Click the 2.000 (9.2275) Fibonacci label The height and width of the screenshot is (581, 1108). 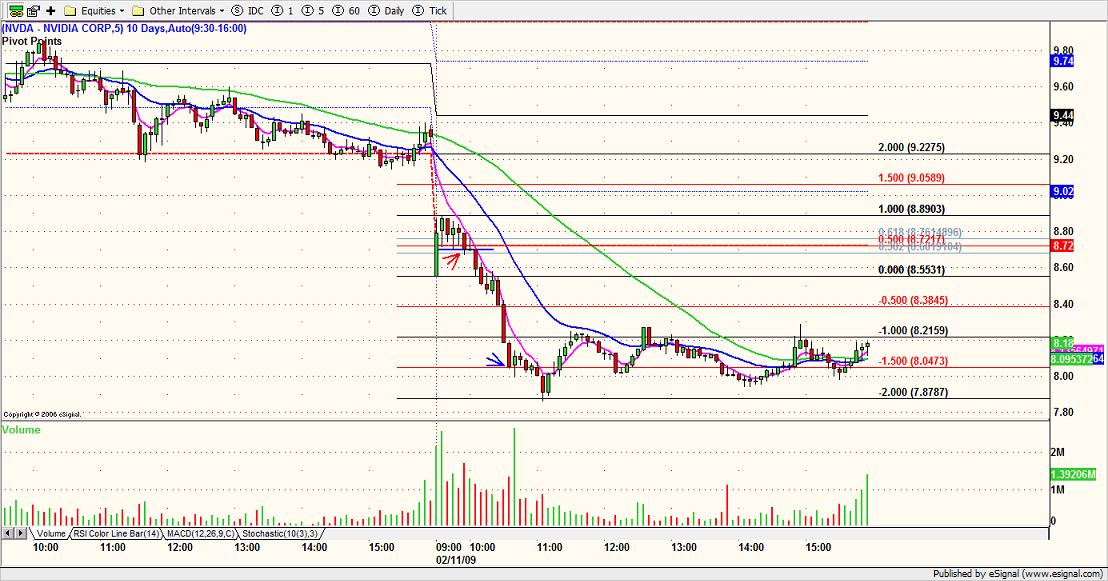click(911, 147)
